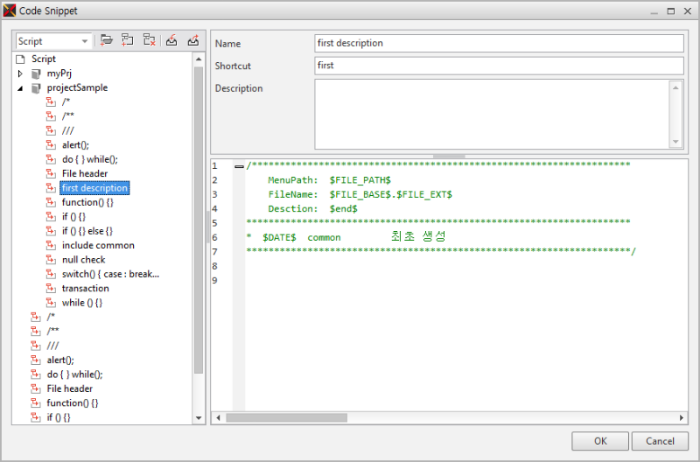Click the project icon next to myPrj

point(36,73)
